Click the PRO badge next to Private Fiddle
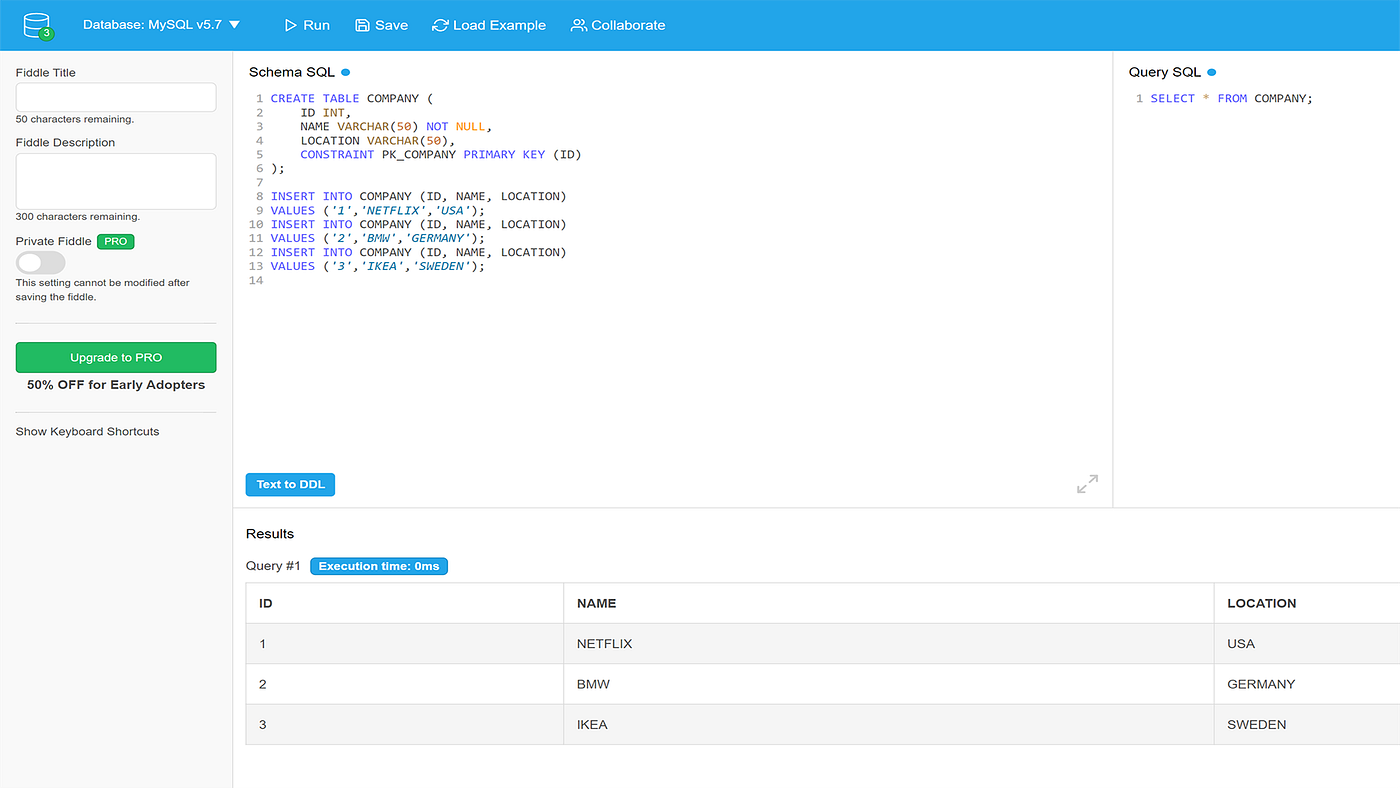The image size is (1400, 788). 115,241
